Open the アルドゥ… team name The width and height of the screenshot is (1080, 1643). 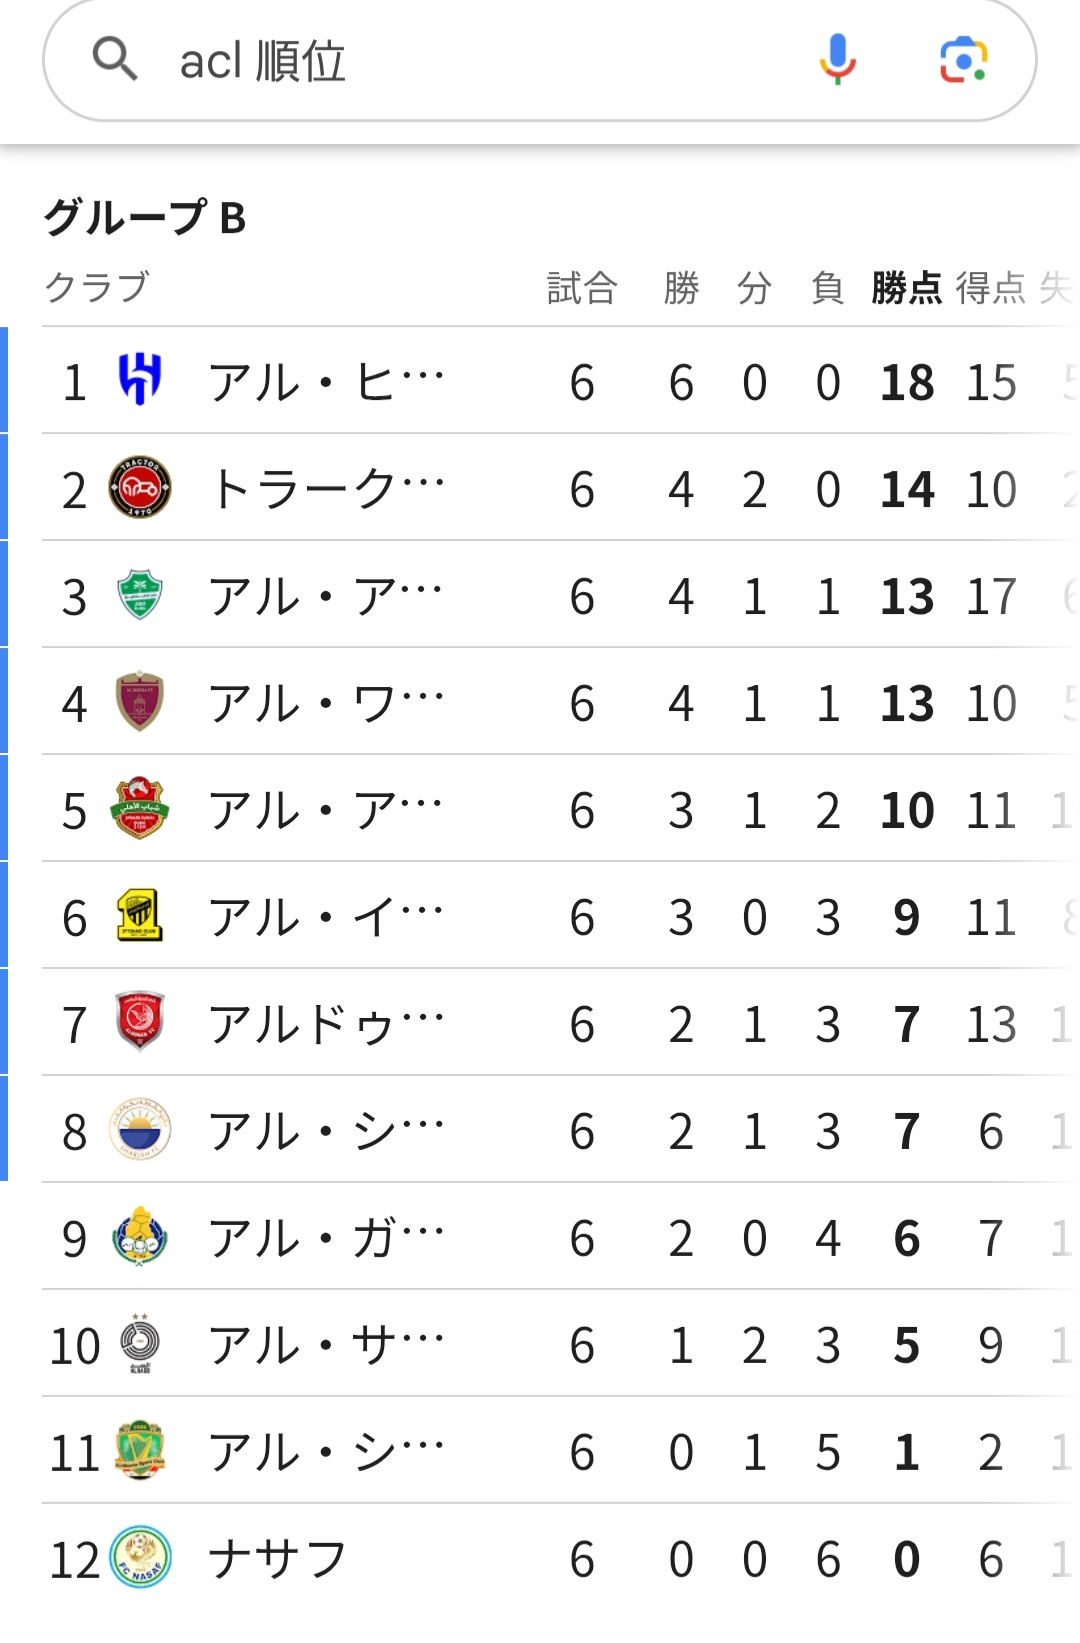point(326,1024)
